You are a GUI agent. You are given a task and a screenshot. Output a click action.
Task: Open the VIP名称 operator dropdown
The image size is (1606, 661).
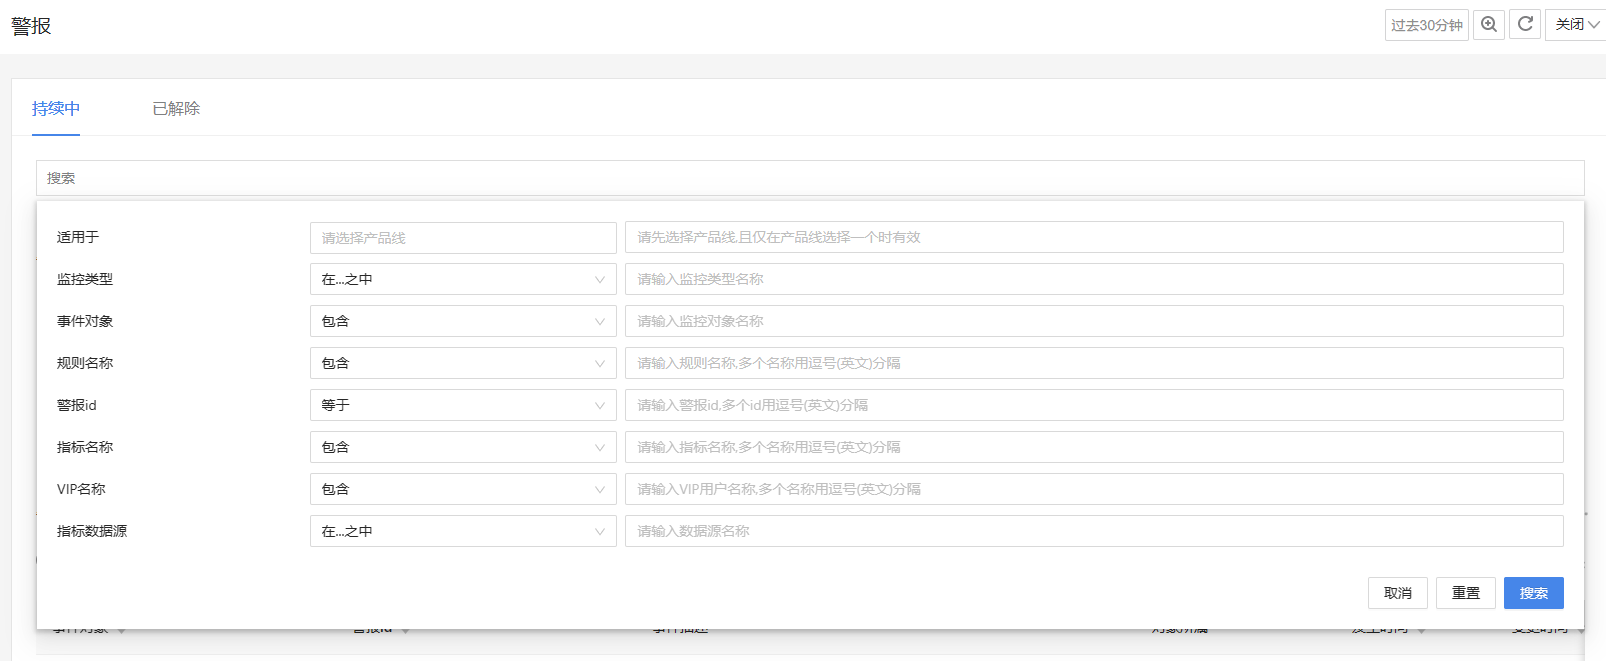pyautogui.click(x=463, y=490)
